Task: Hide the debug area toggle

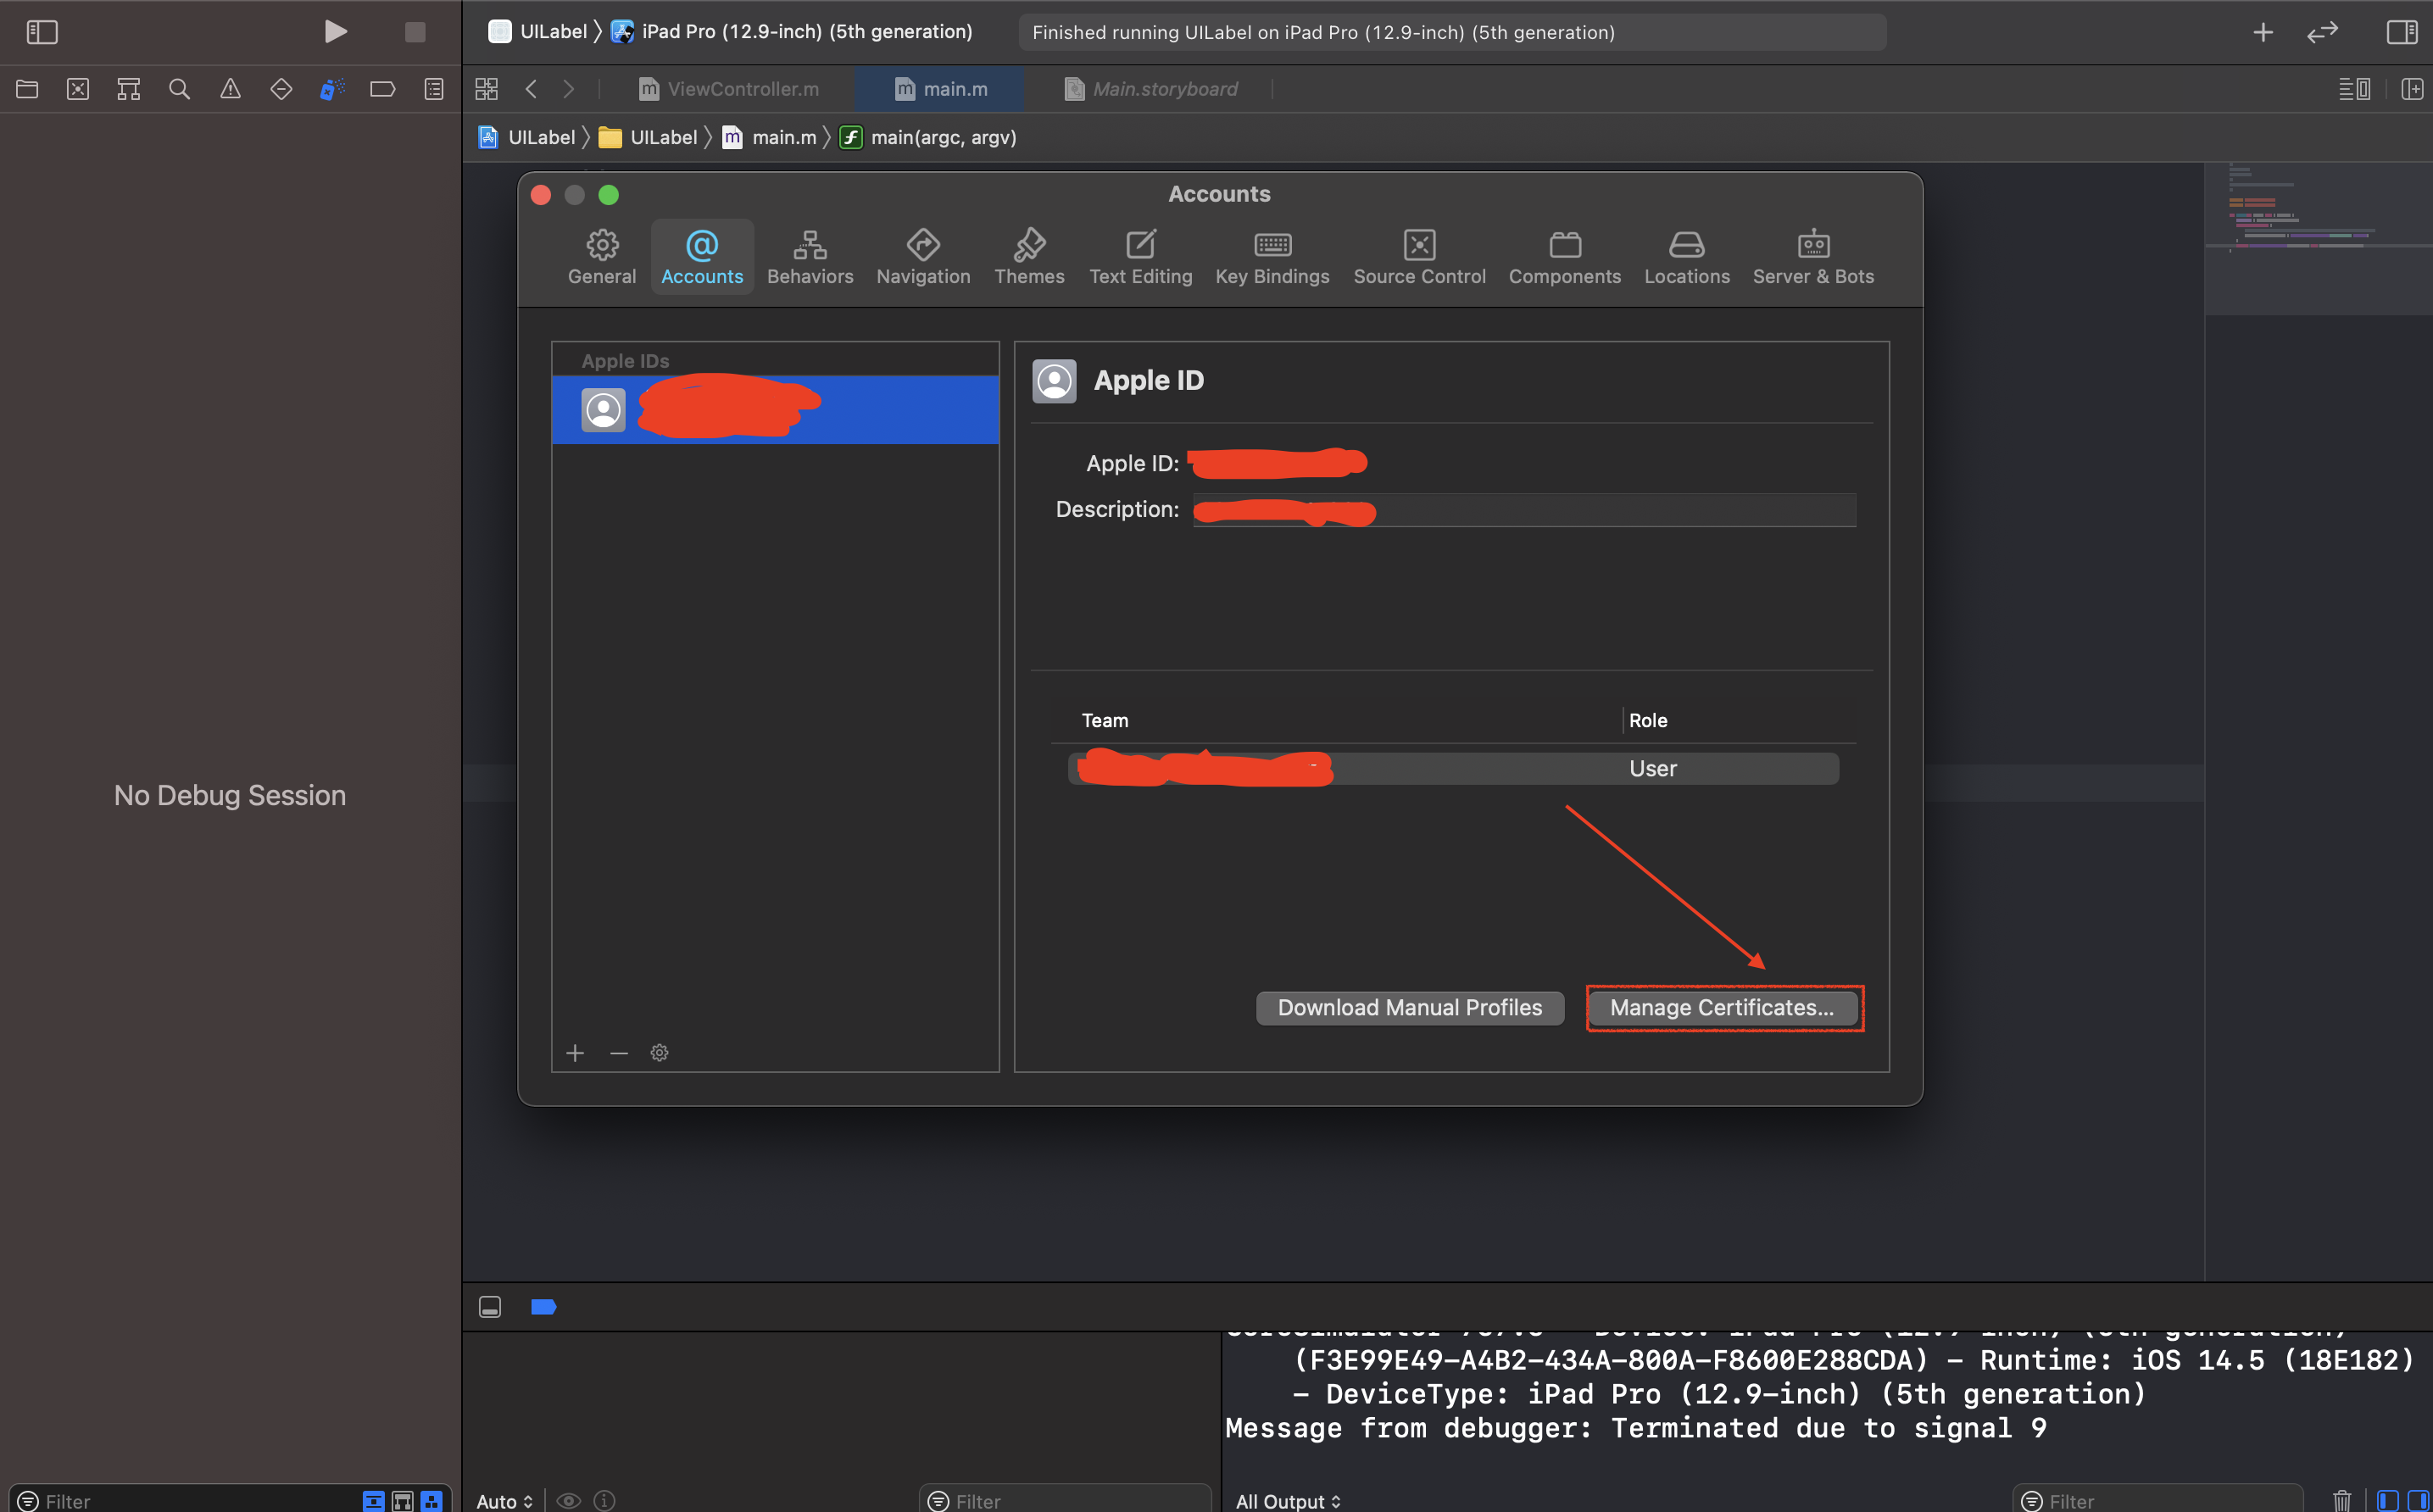Action: pyautogui.click(x=490, y=1307)
